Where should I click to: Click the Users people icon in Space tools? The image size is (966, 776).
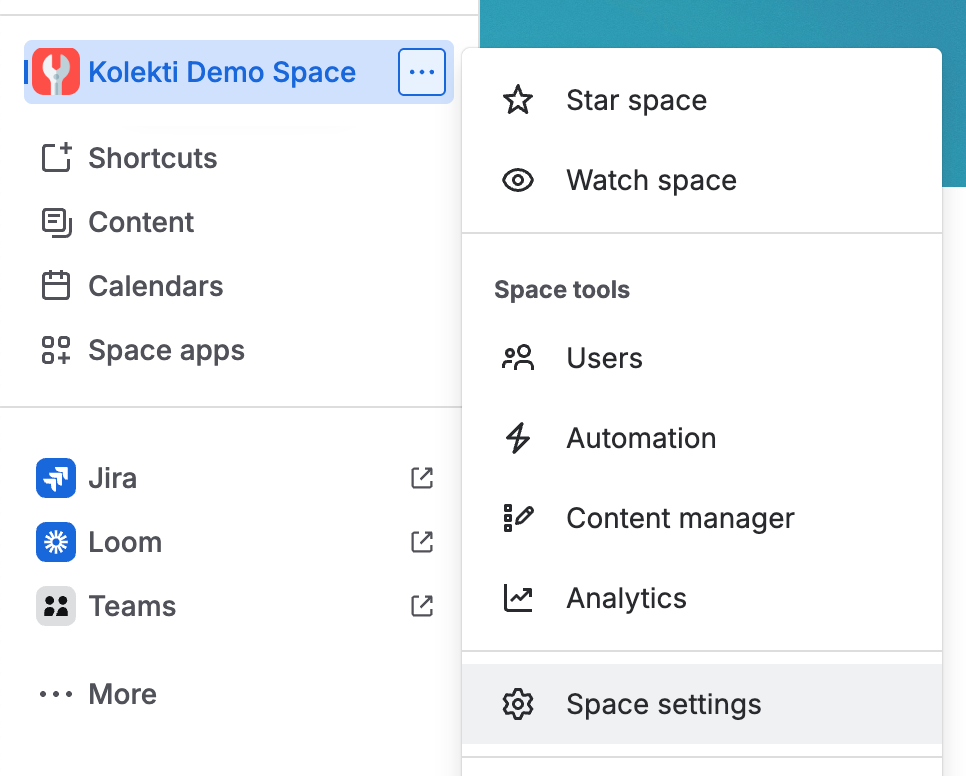(517, 357)
